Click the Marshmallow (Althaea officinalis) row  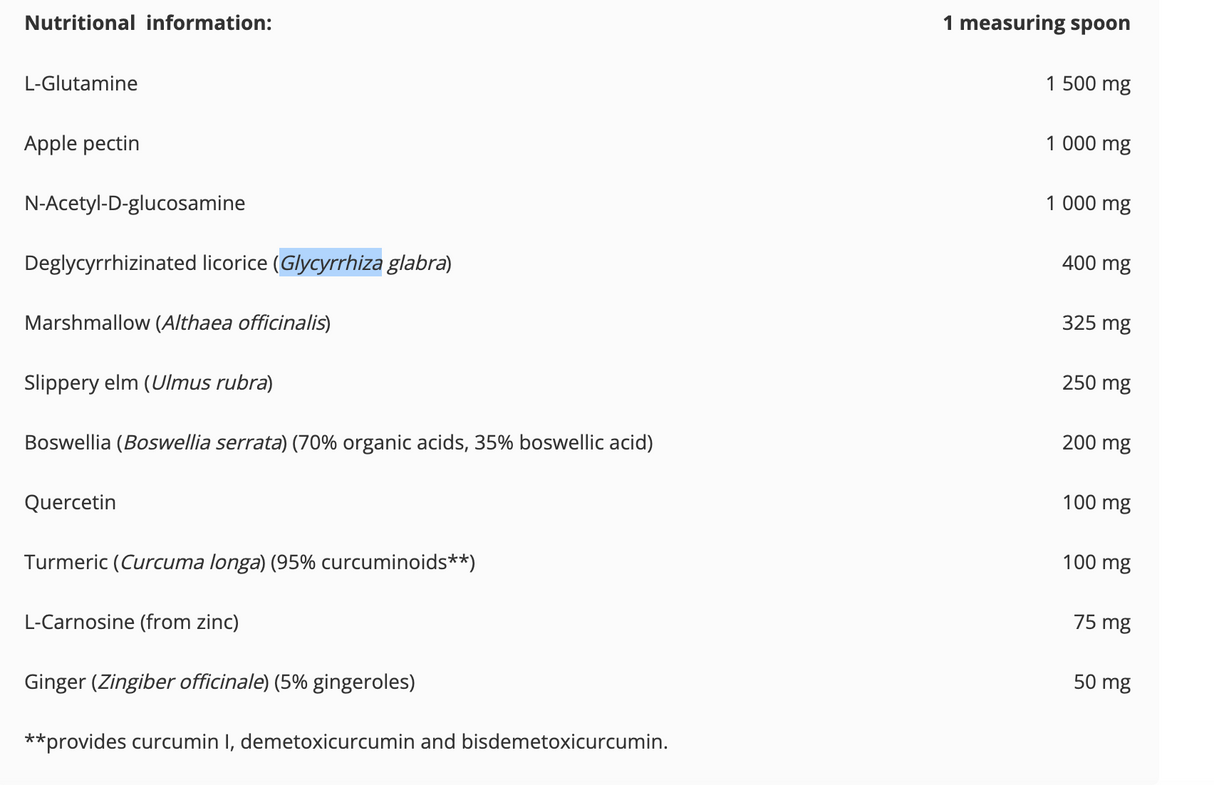click(578, 323)
